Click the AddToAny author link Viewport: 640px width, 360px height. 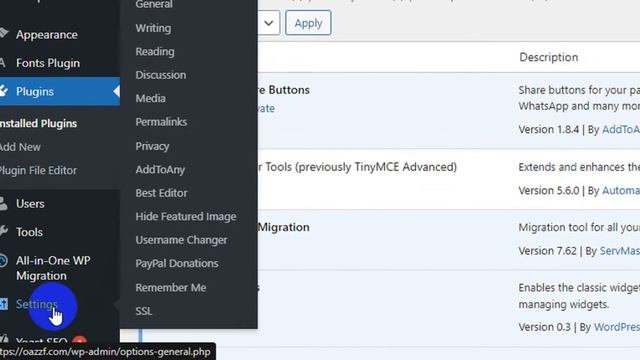pyautogui.click(x=621, y=129)
